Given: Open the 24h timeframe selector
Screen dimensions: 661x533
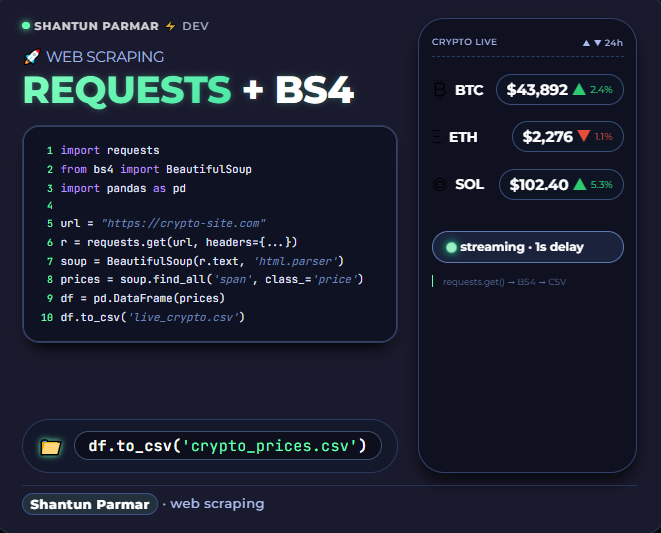Looking at the screenshot, I should pos(603,43).
